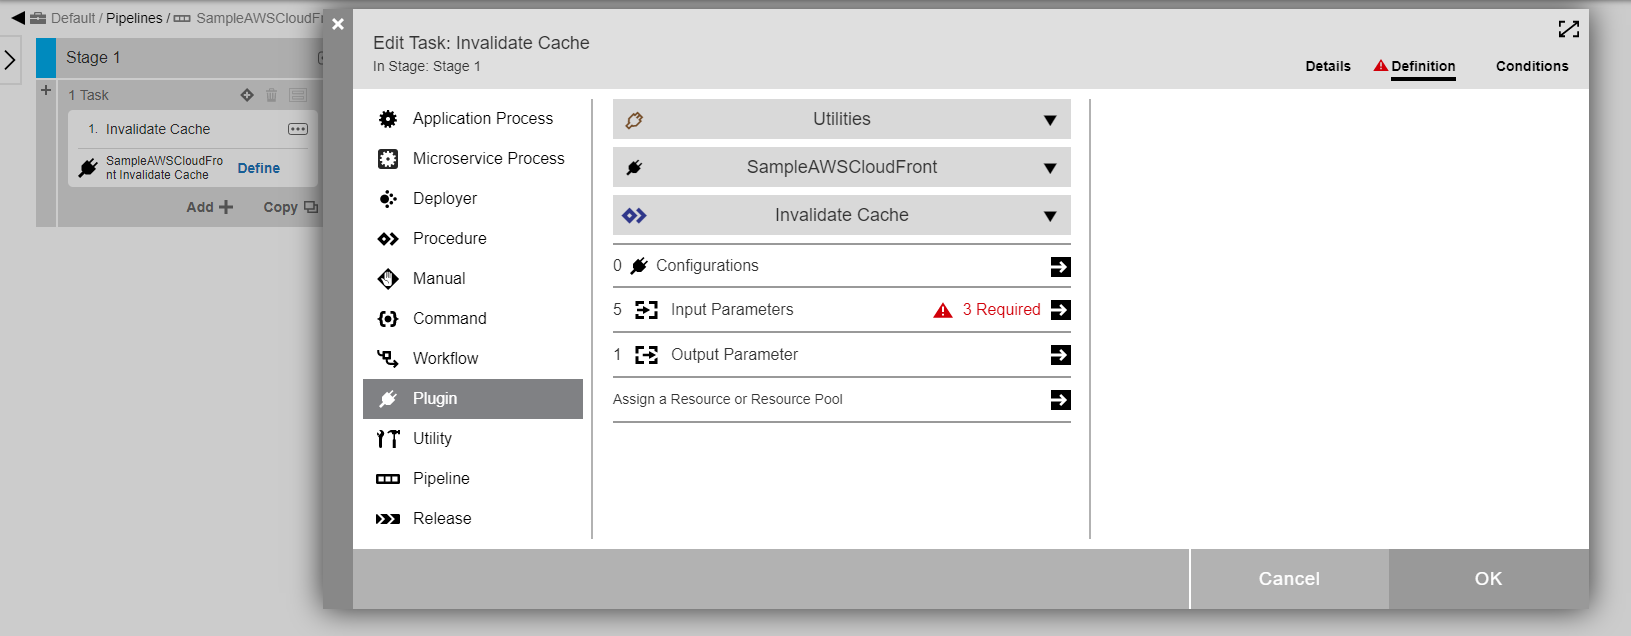Click the Assign a Resource or Resource Pool row

[842, 400]
